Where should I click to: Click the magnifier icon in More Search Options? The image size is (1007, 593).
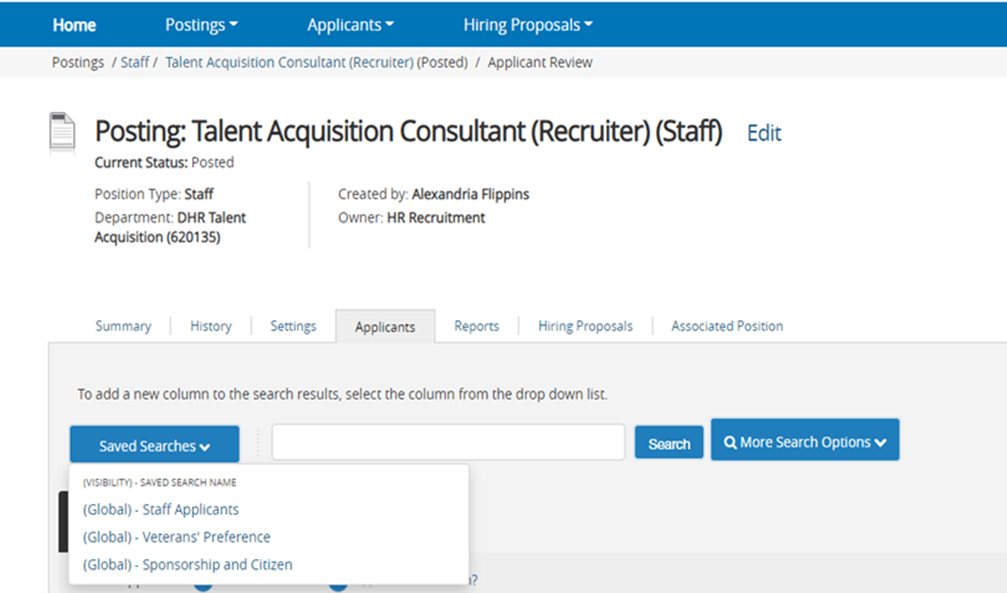(731, 442)
